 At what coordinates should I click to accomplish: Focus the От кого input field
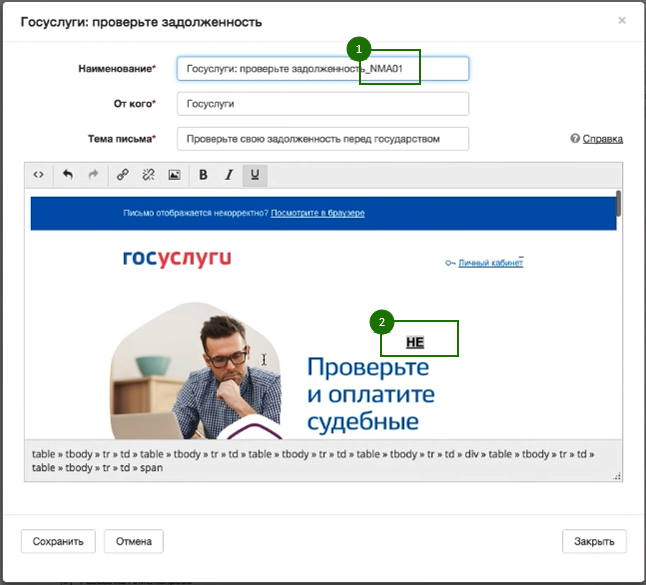click(323, 104)
